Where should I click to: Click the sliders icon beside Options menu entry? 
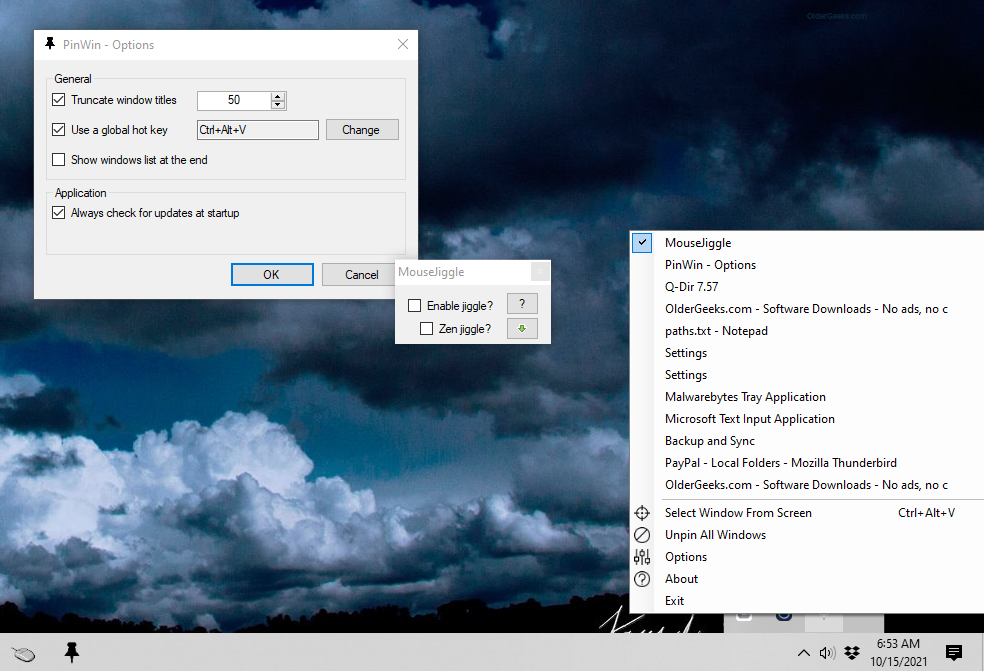click(x=642, y=557)
